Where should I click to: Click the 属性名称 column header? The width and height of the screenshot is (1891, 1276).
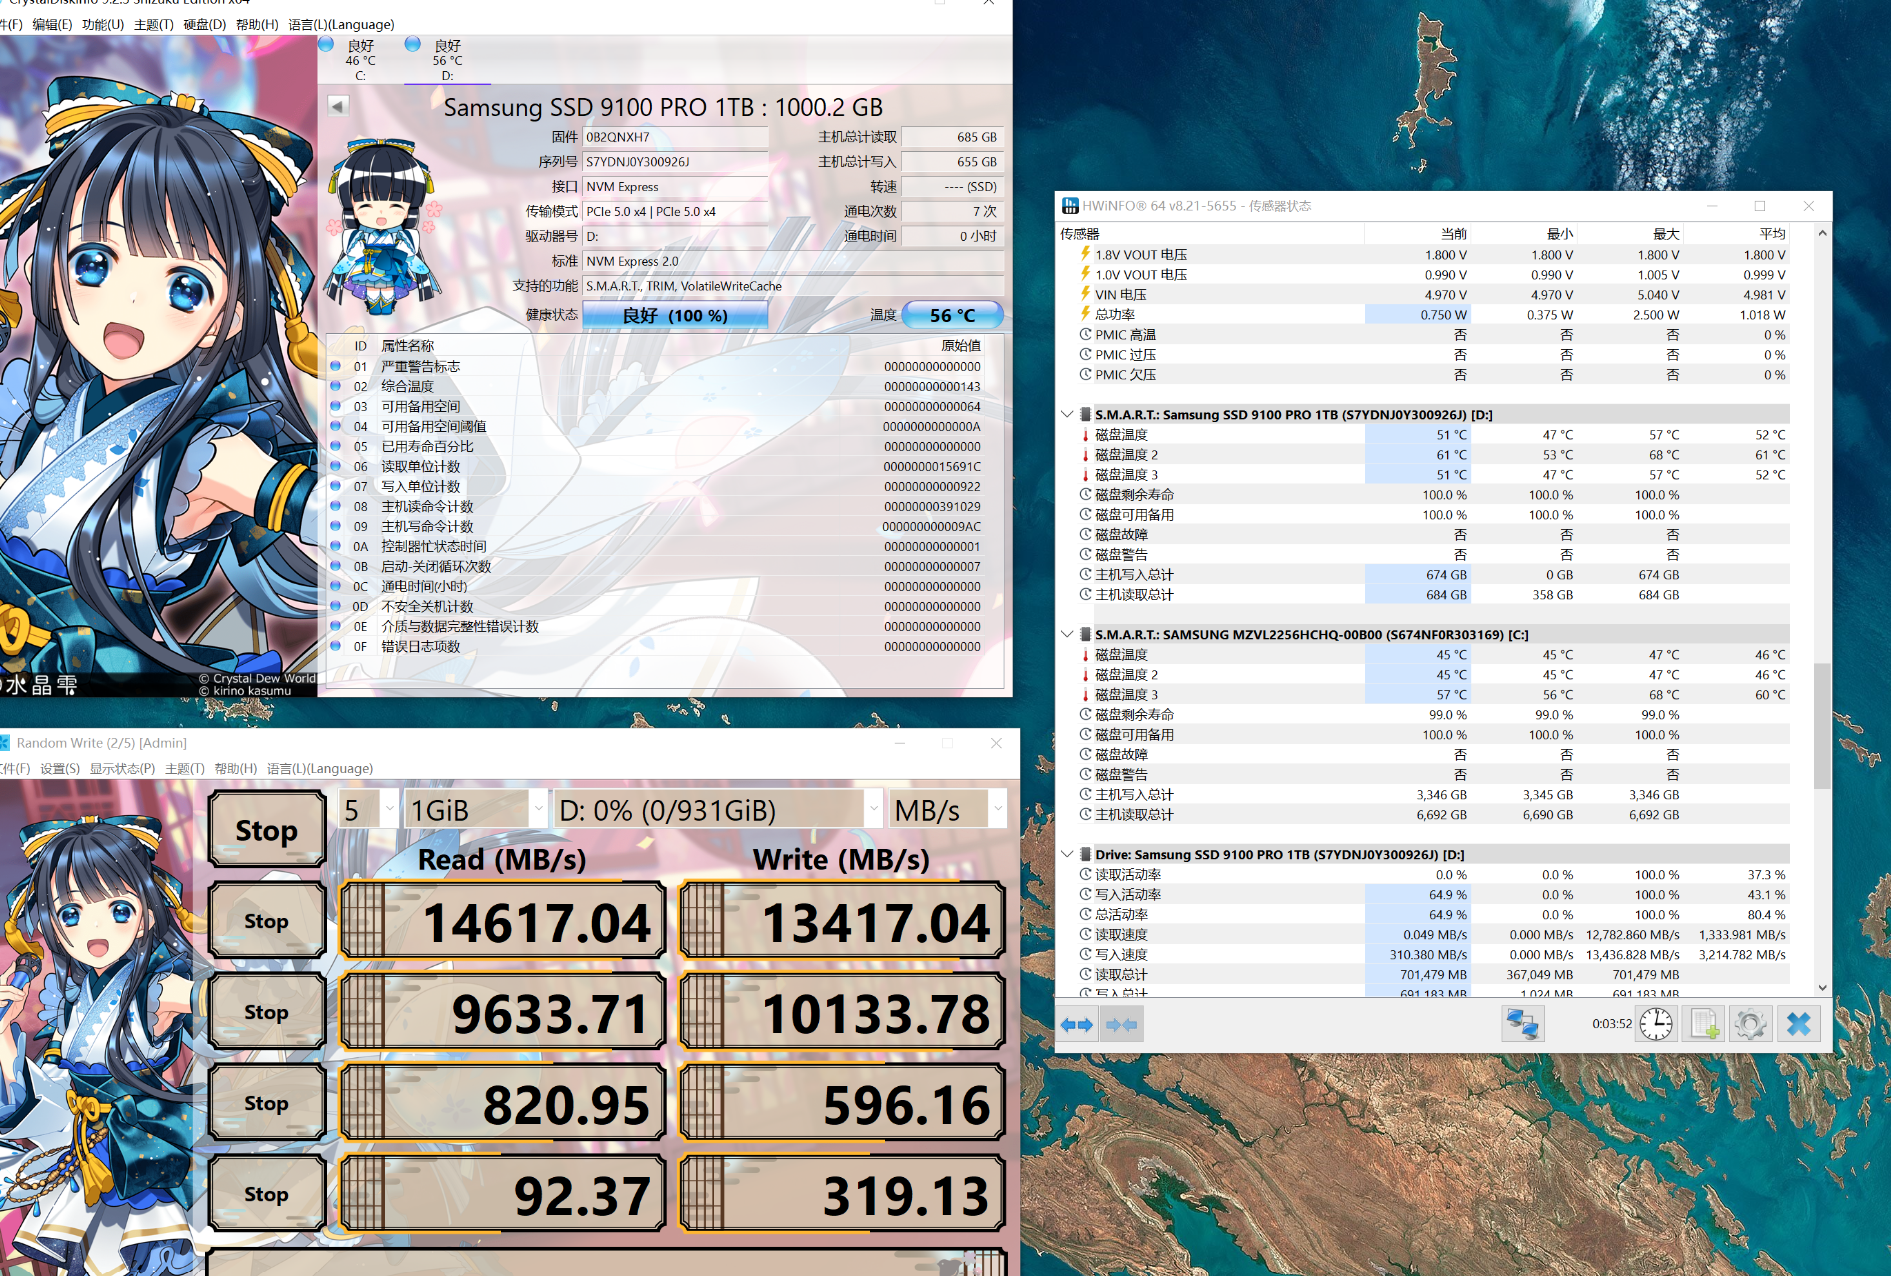click(x=407, y=345)
